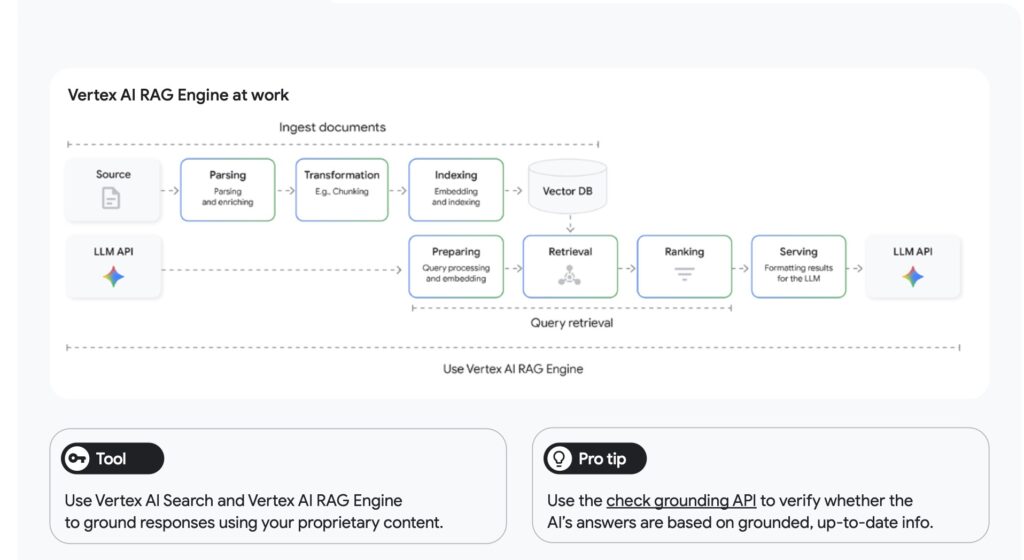
Task: Click the Vertex AI RAG Engine at work heading
Action: coord(178,95)
